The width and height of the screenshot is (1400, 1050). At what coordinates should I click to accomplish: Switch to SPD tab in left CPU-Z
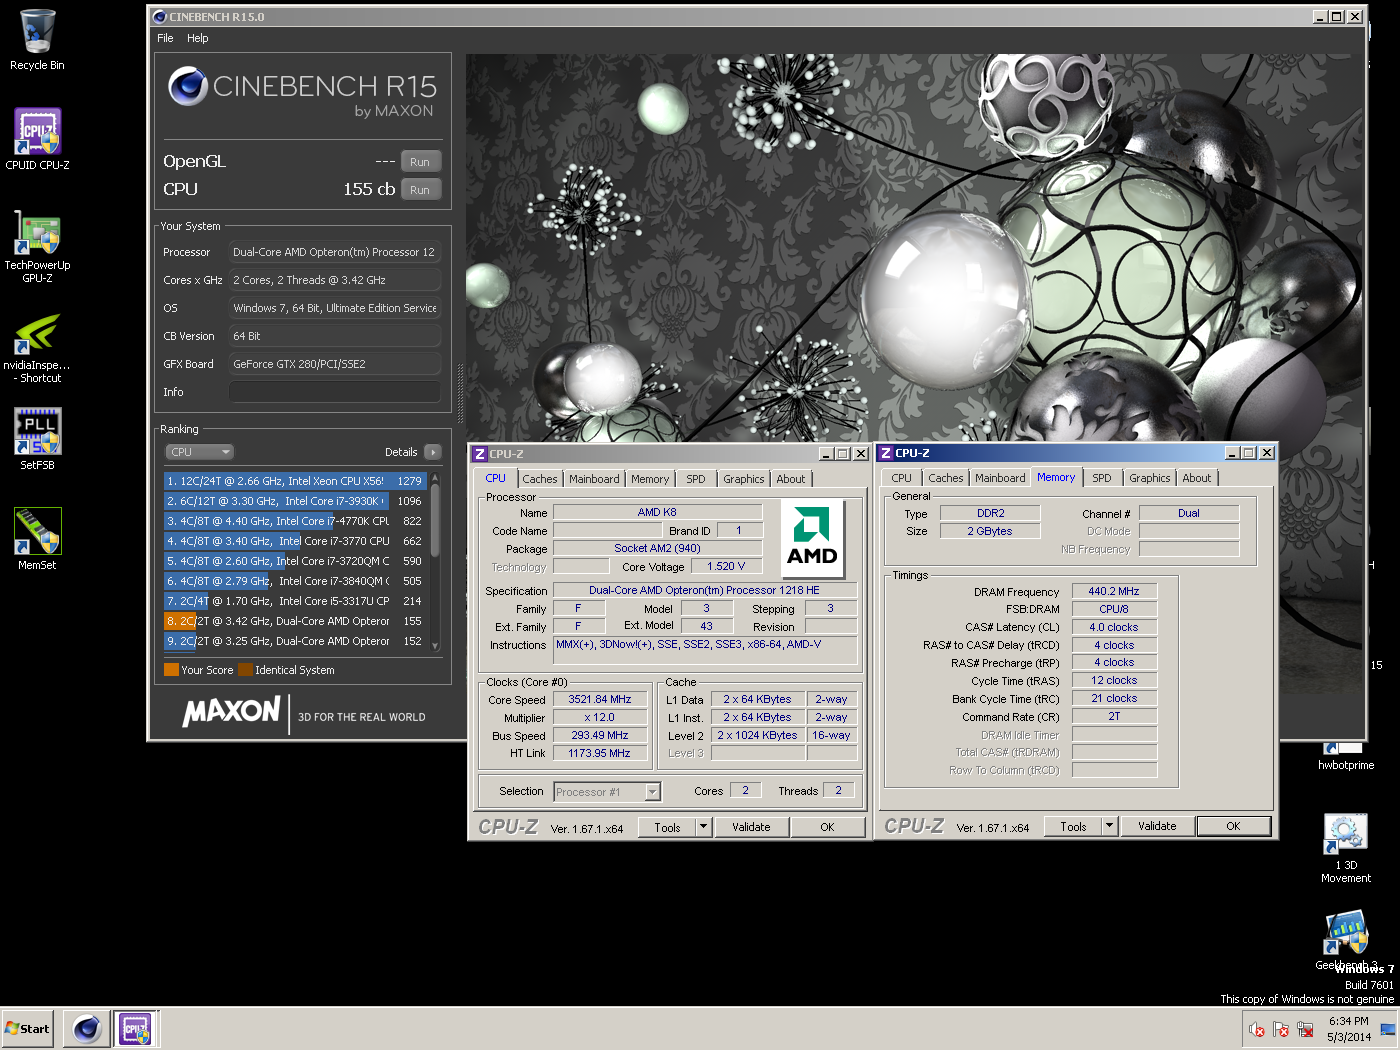[696, 479]
